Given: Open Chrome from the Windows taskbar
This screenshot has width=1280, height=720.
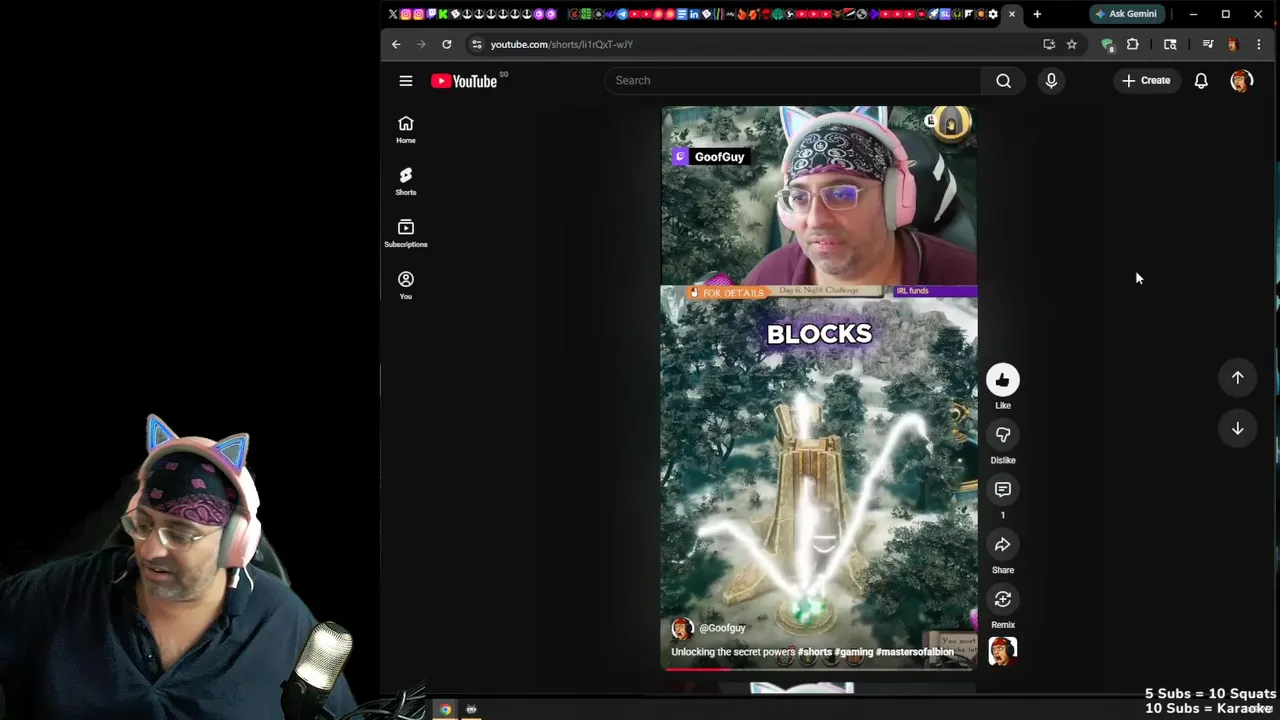Looking at the screenshot, I should (x=445, y=710).
